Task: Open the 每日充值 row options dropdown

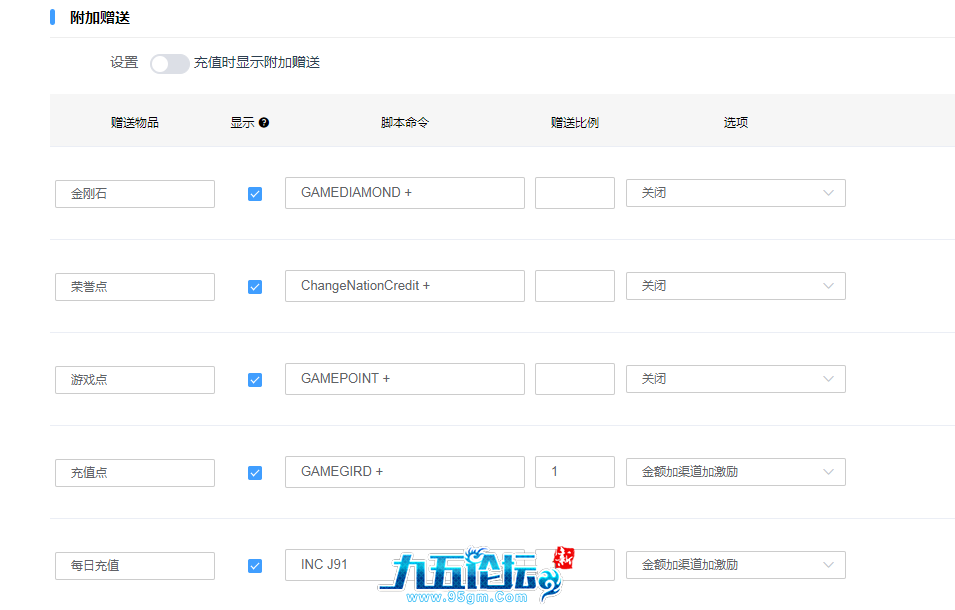Action: 735,565
